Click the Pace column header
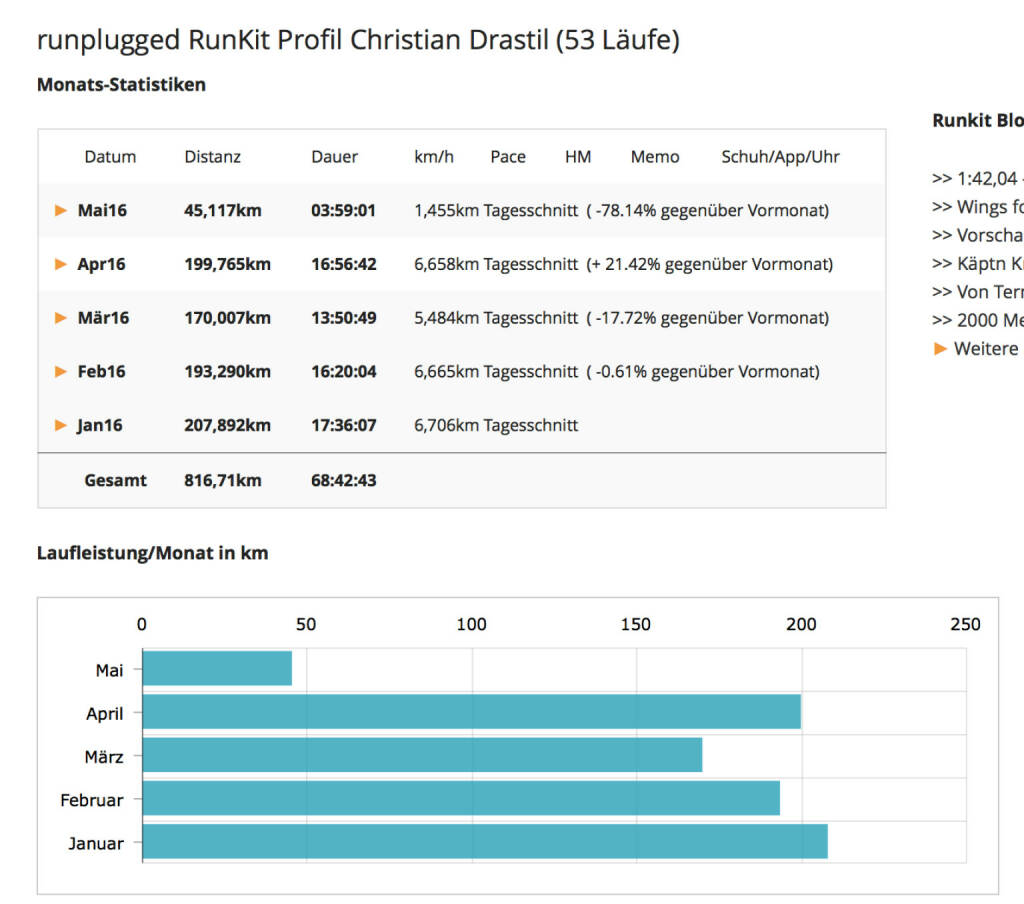The image size is (1024, 904). coord(508,157)
